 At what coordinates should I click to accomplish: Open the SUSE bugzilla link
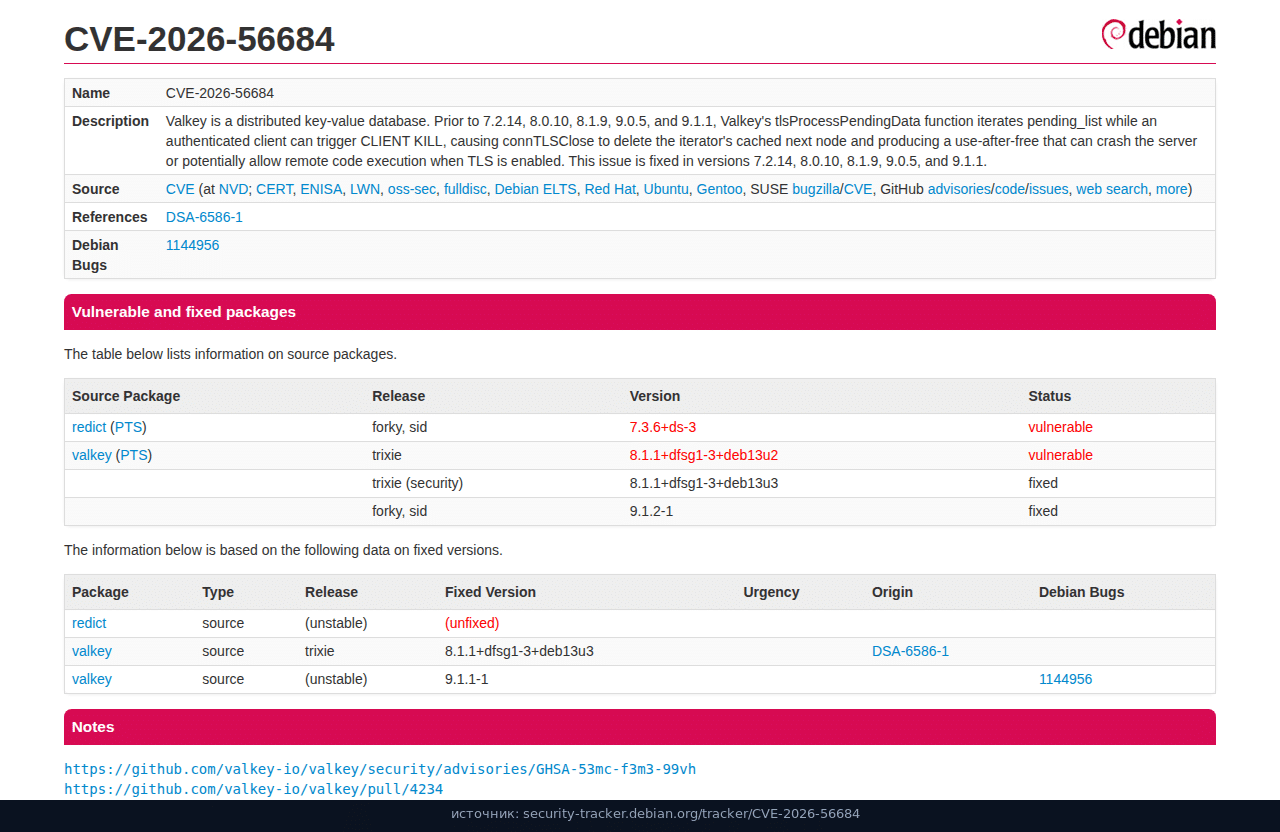click(x=816, y=189)
